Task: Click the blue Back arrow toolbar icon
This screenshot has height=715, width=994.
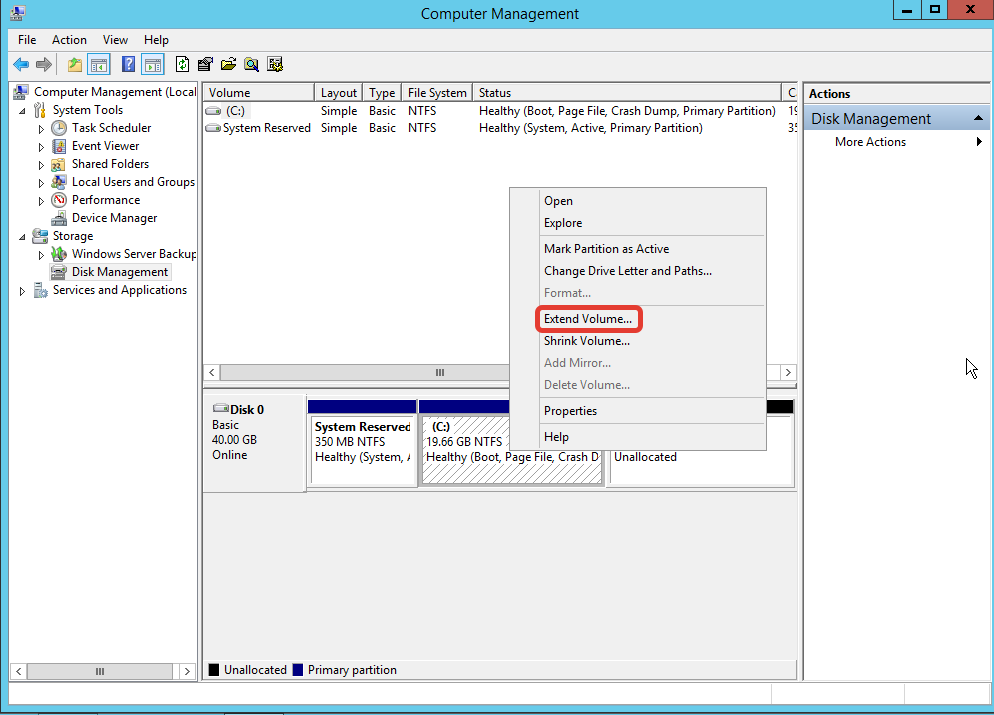Action: (x=21, y=65)
